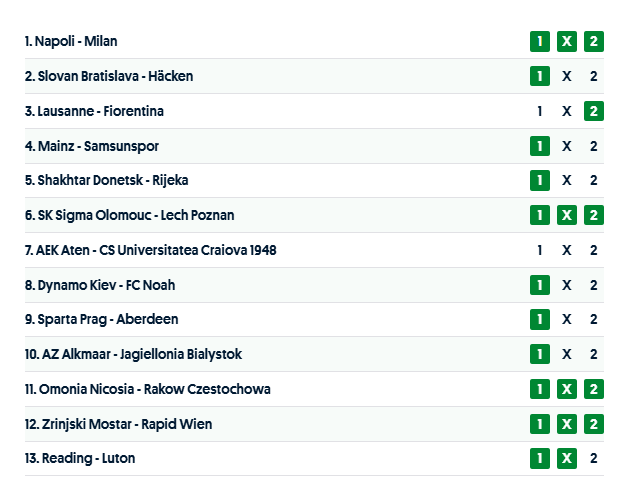Screen dimensions: 627x488
Task: Deselect draw X for Reading - Luton
Action: 566,458
